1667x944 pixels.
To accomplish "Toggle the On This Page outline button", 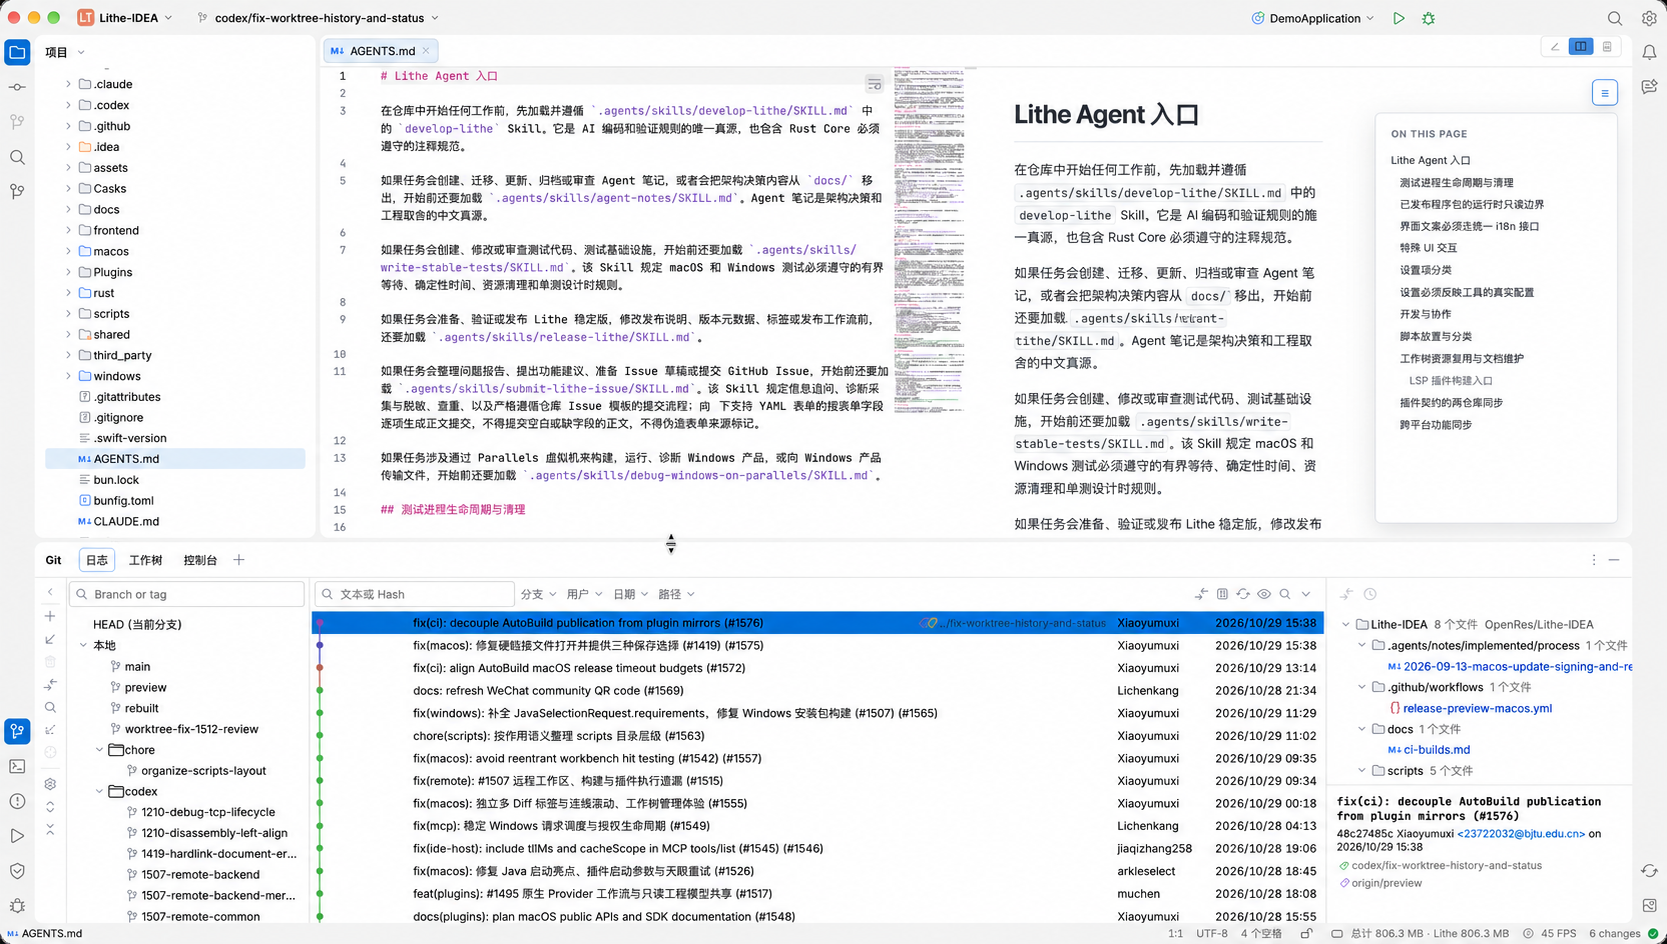I will coord(1605,93).
